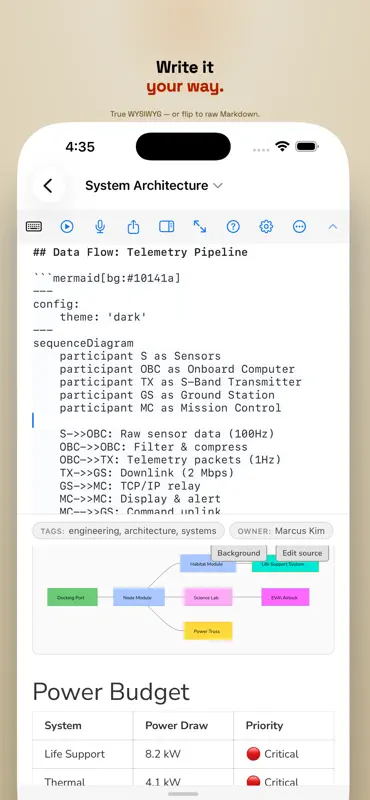
Task: Click 'participant S as Sensors' line
Action: [140, 356]
